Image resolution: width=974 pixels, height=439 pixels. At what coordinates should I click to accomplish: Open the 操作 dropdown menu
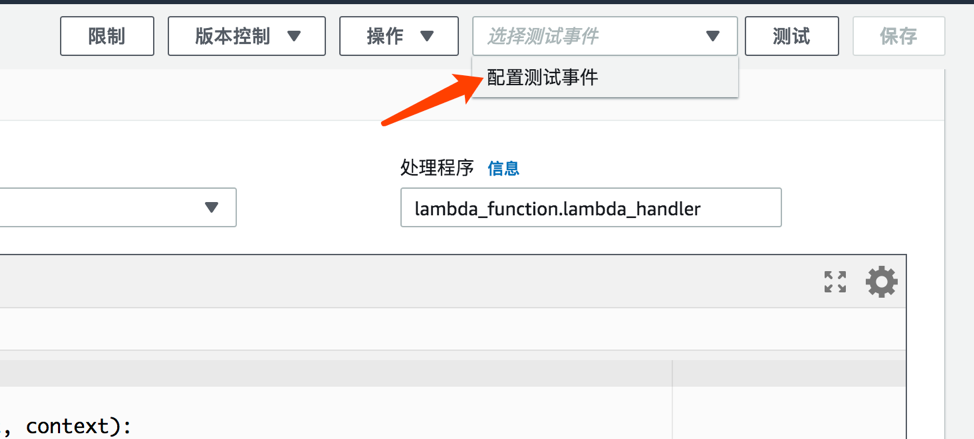point(399,36)
